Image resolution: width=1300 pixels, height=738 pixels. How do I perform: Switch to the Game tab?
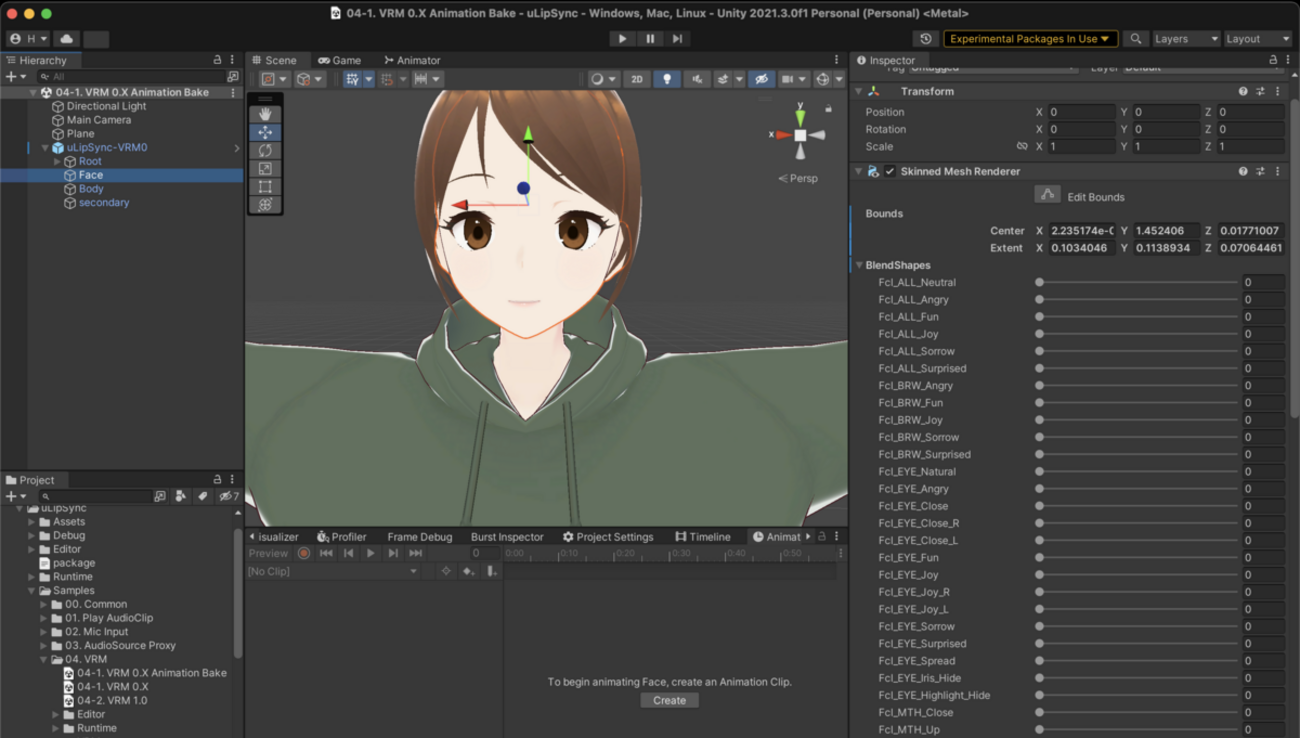[x=340, y=60]
